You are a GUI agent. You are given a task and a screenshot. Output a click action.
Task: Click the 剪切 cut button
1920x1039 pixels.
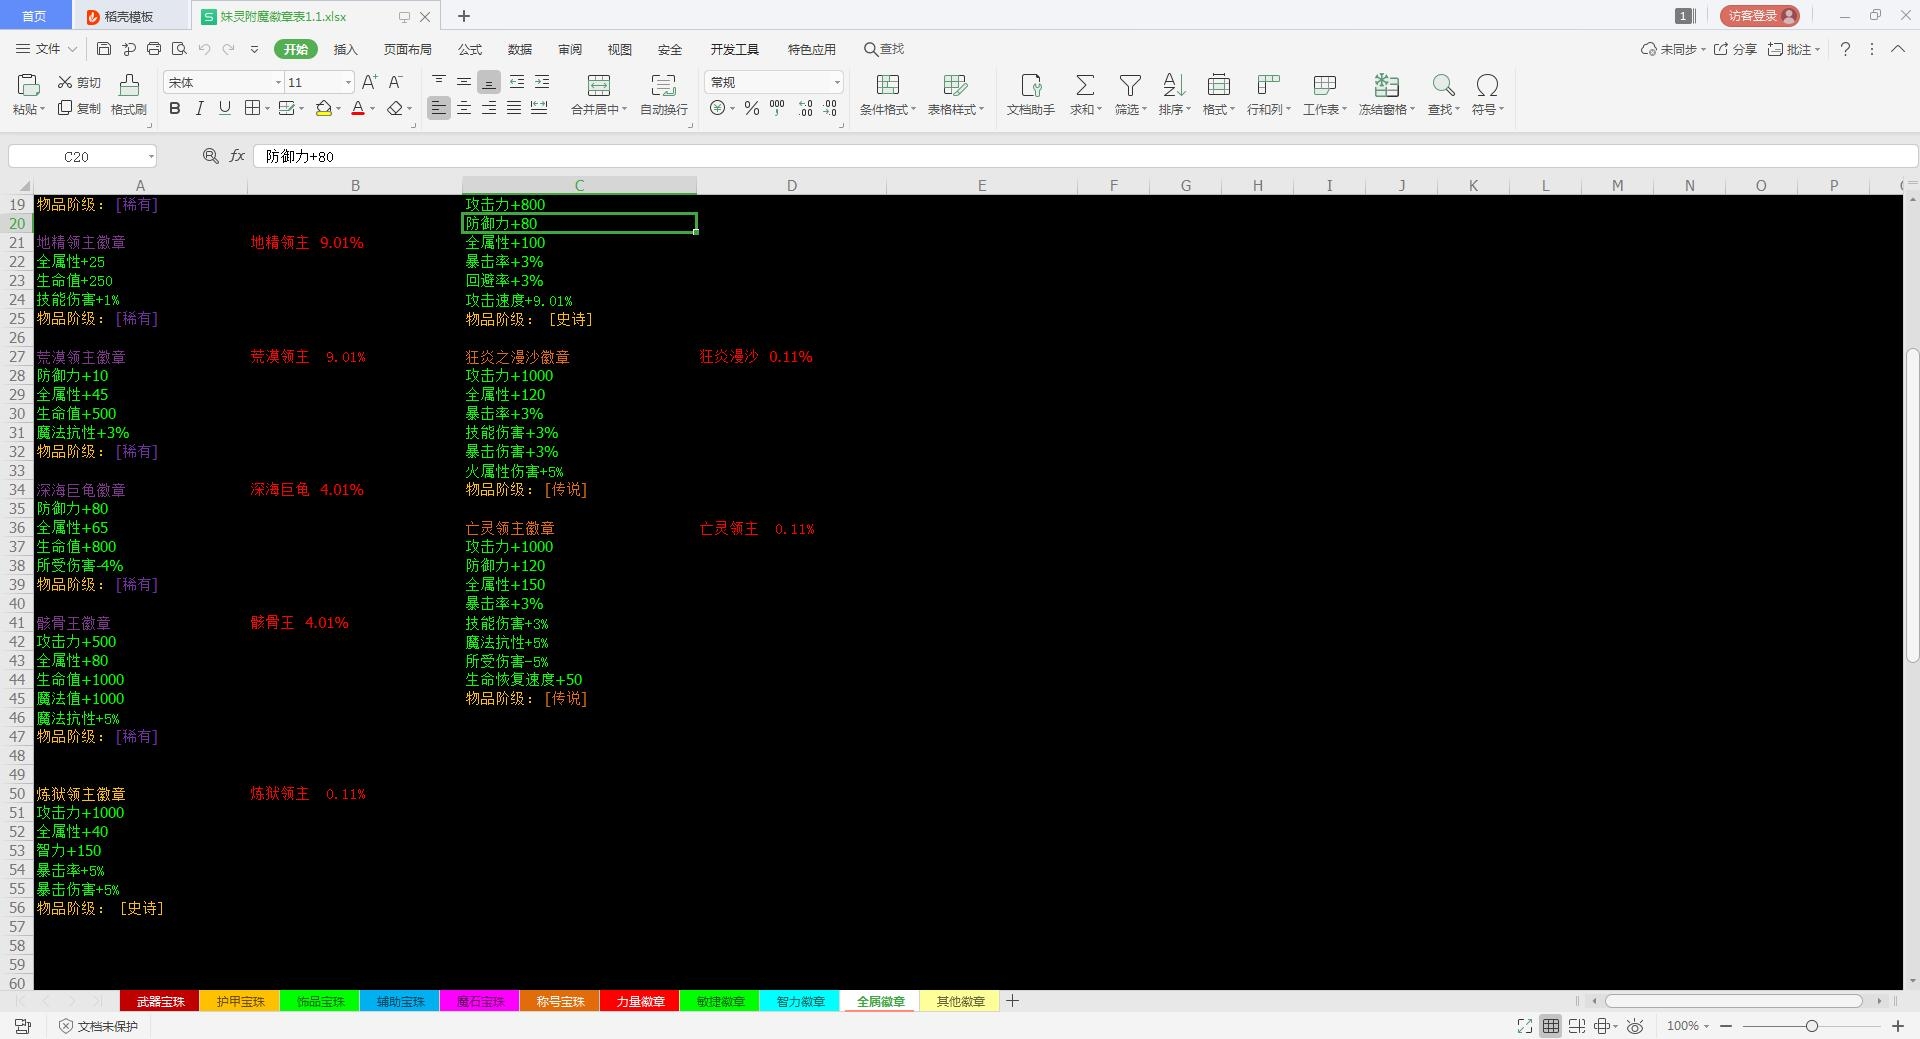click(x=79, y=82)
